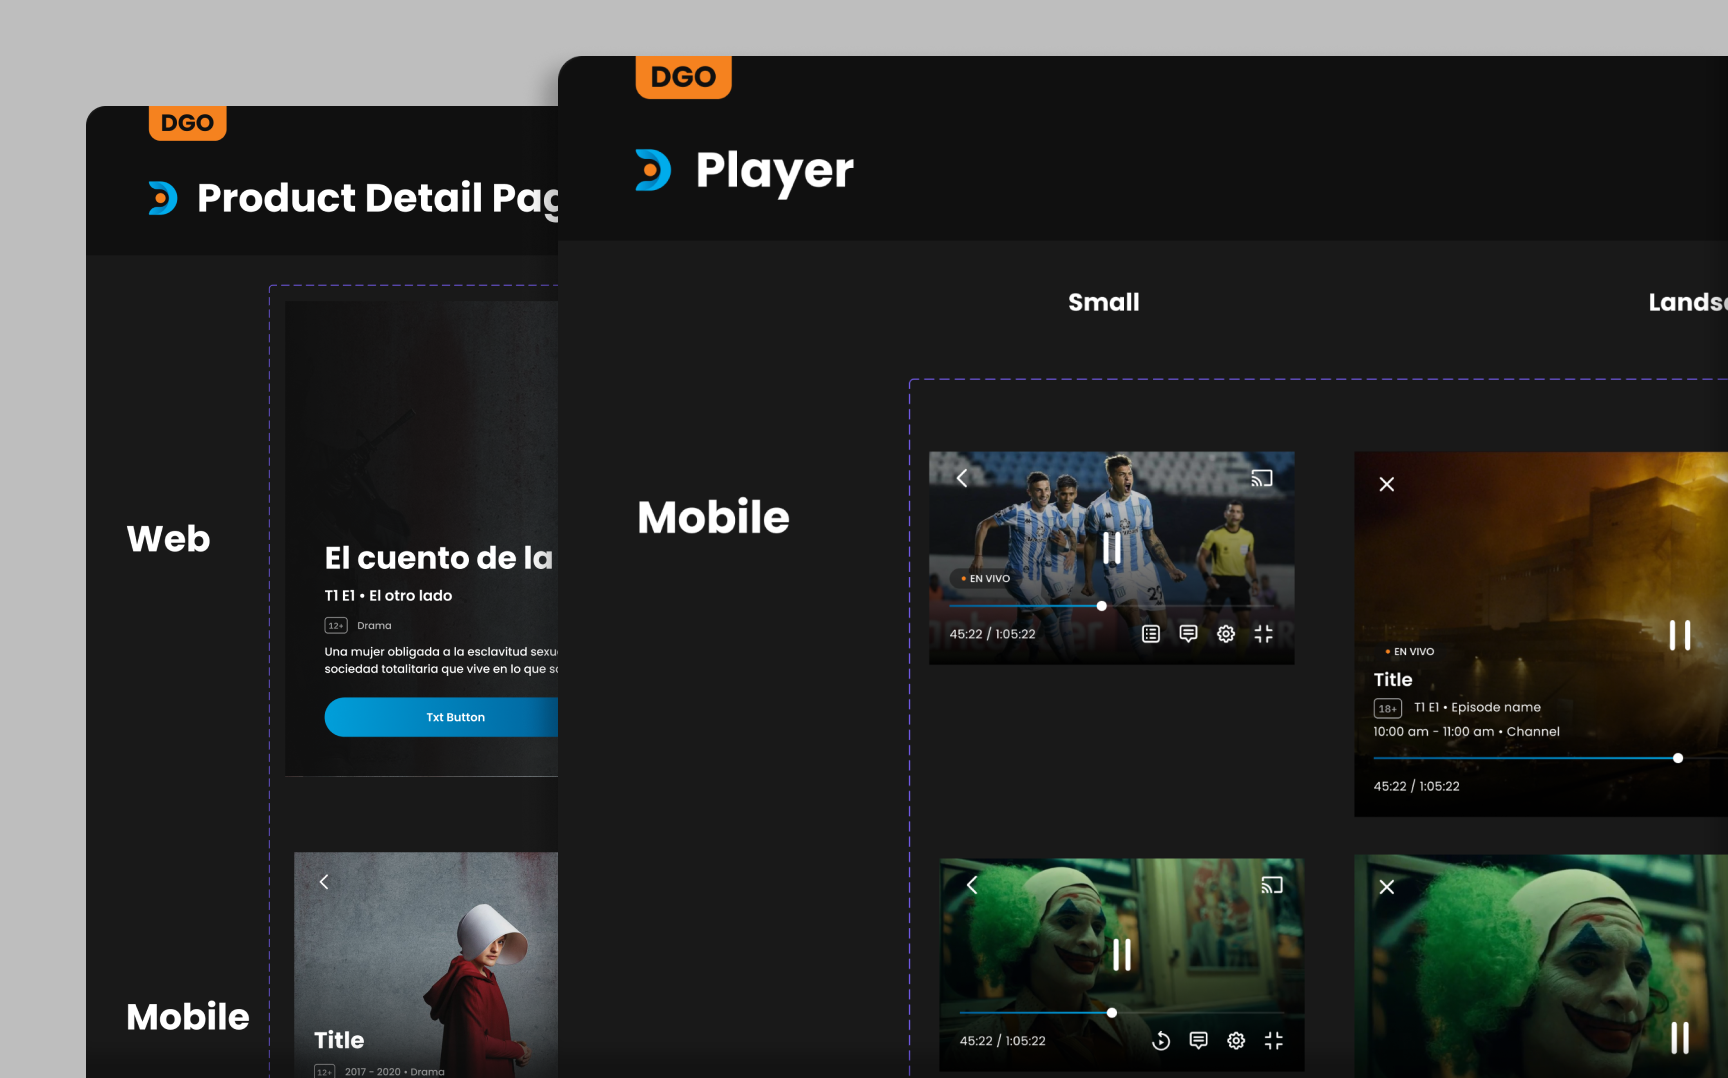This screenshot has width=1728, height=1078.
Task: Close the landscape Joker player with X
Action: 1387,887
